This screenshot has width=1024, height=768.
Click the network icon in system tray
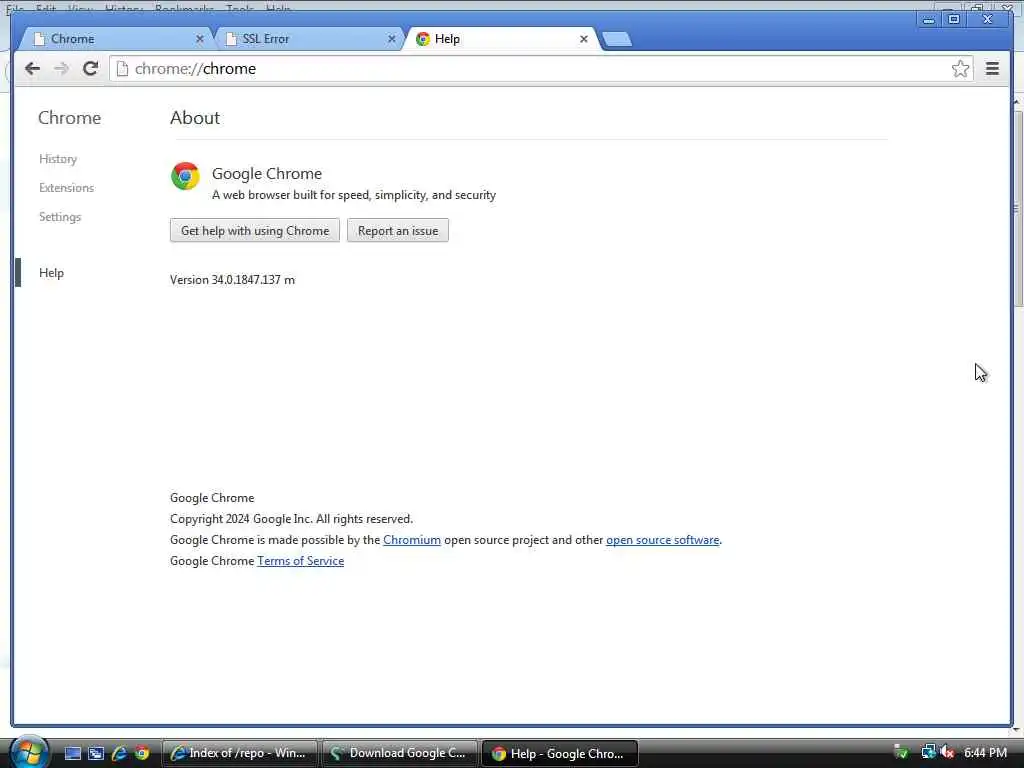[928, 753]
